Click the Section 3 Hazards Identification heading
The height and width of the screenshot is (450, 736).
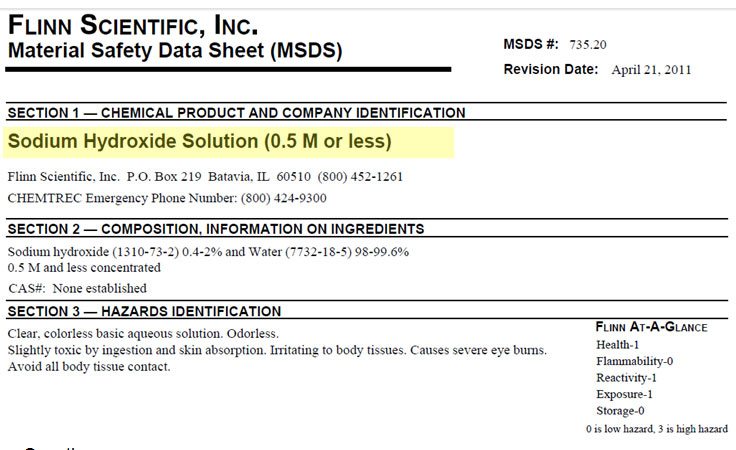click(144, 311)
